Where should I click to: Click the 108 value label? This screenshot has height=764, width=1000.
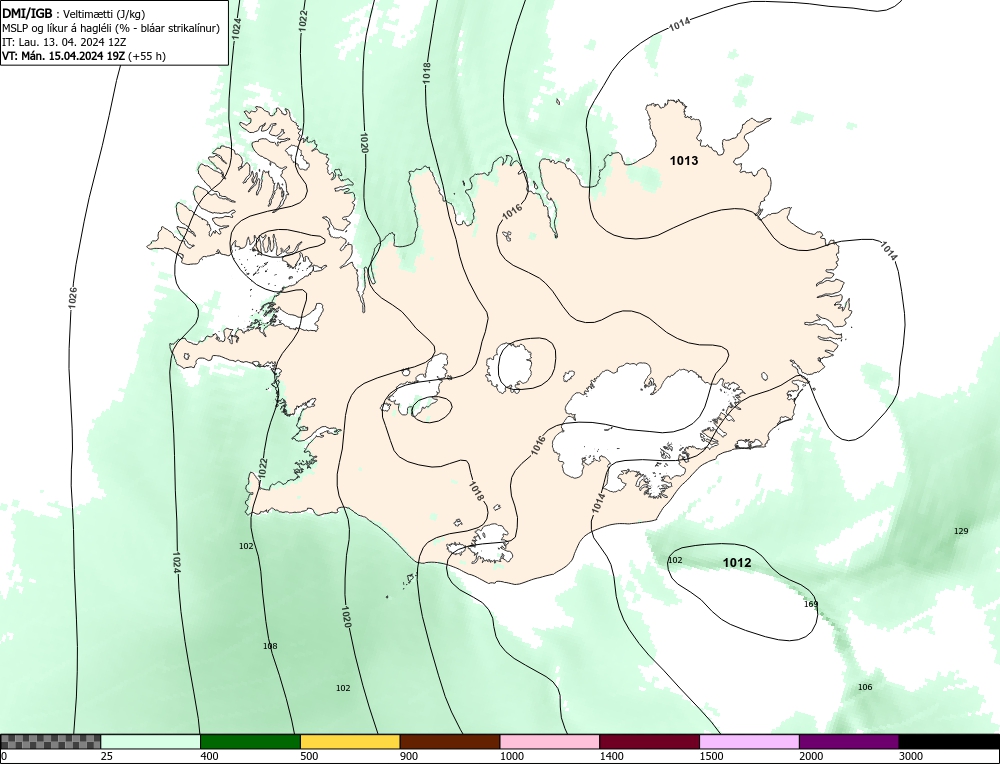(270, 646)
